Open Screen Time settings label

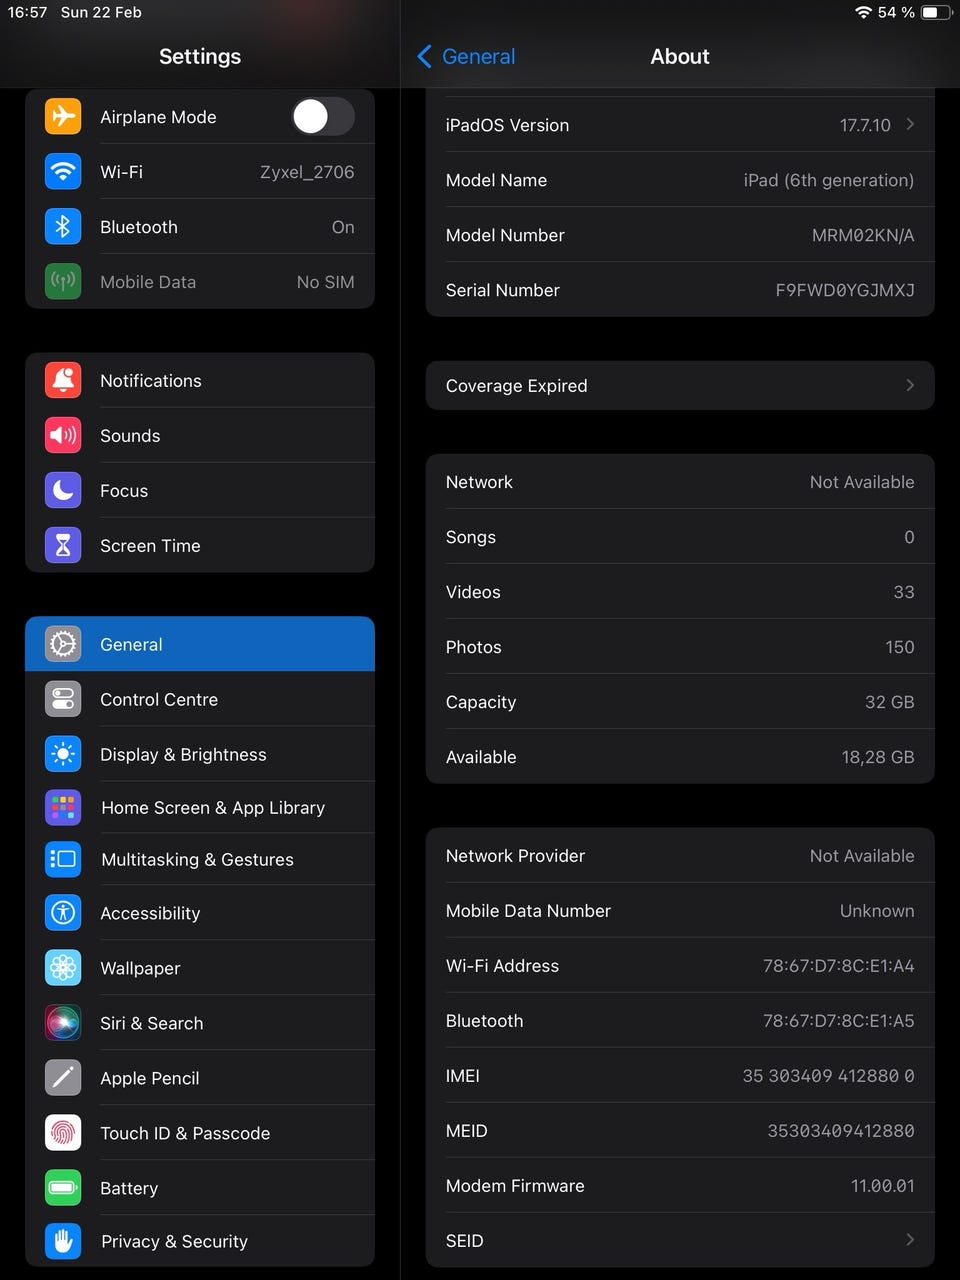click(150, 545)
